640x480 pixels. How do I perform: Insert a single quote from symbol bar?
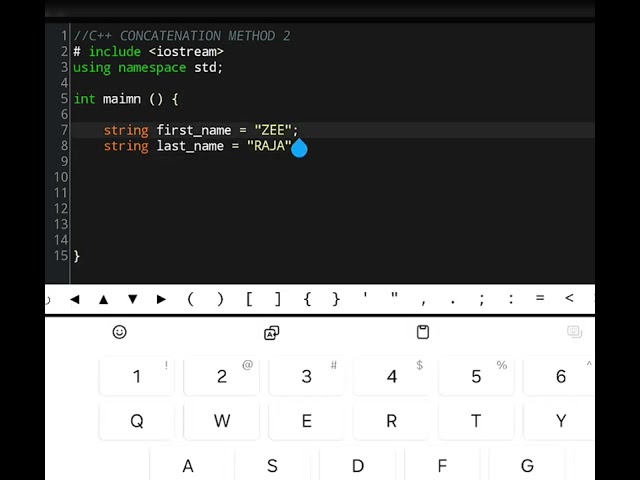click(x=365, y=297)
